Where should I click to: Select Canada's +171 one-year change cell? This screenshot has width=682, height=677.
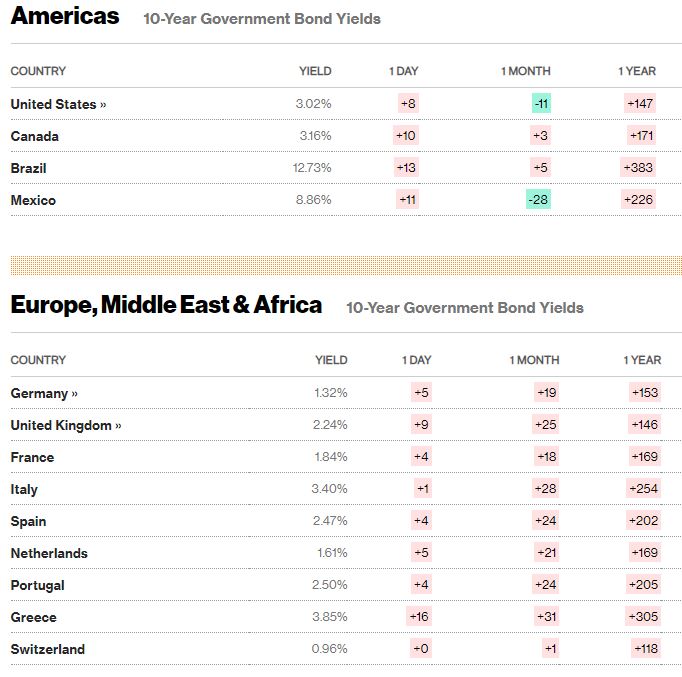click(x=641, y=136)
